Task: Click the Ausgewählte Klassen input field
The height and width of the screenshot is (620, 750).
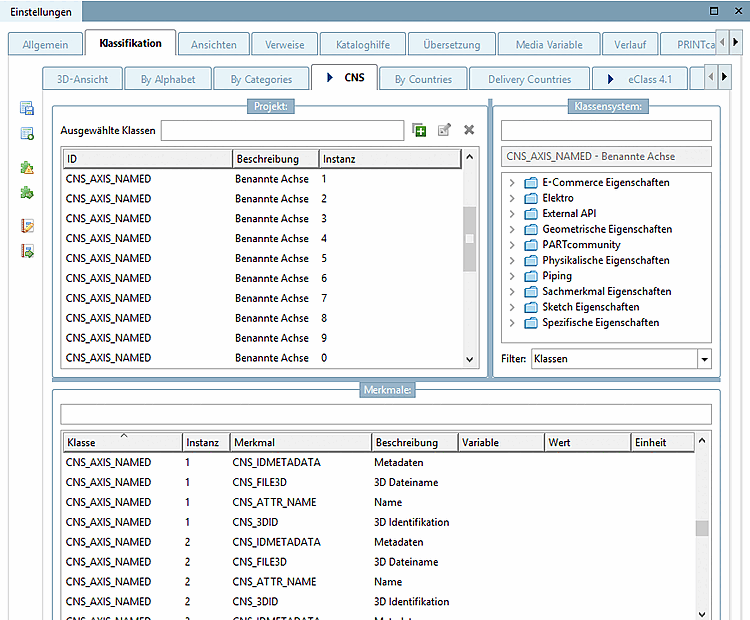Action: coord(282,130)
